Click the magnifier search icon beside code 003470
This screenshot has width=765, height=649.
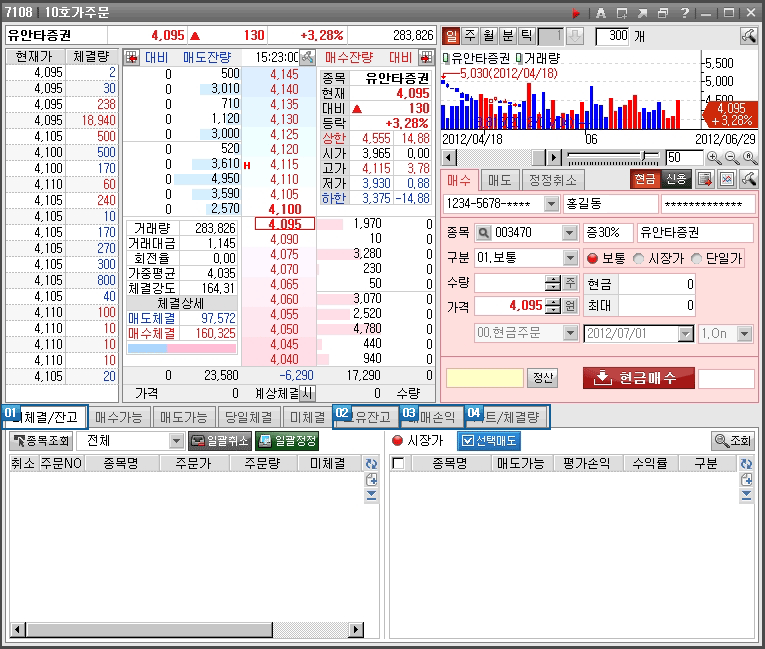point(483,233)
